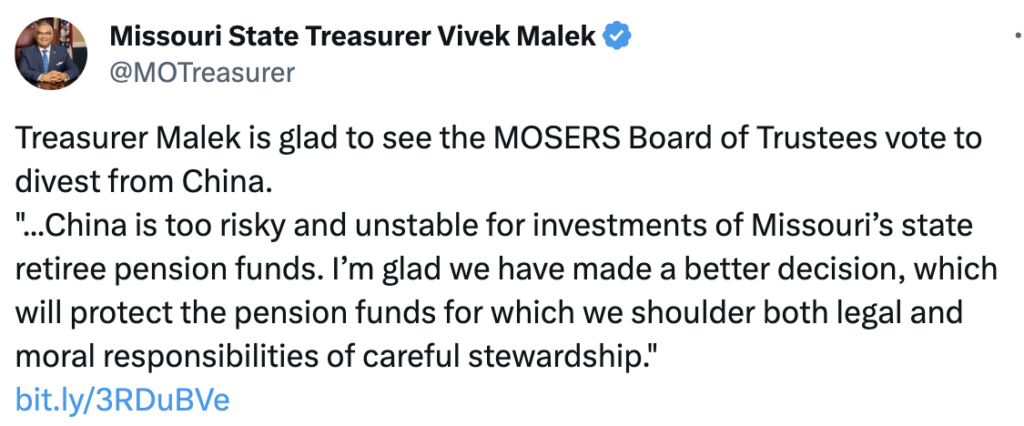Visit the @MOTreasurer handle

coord(202,73)
